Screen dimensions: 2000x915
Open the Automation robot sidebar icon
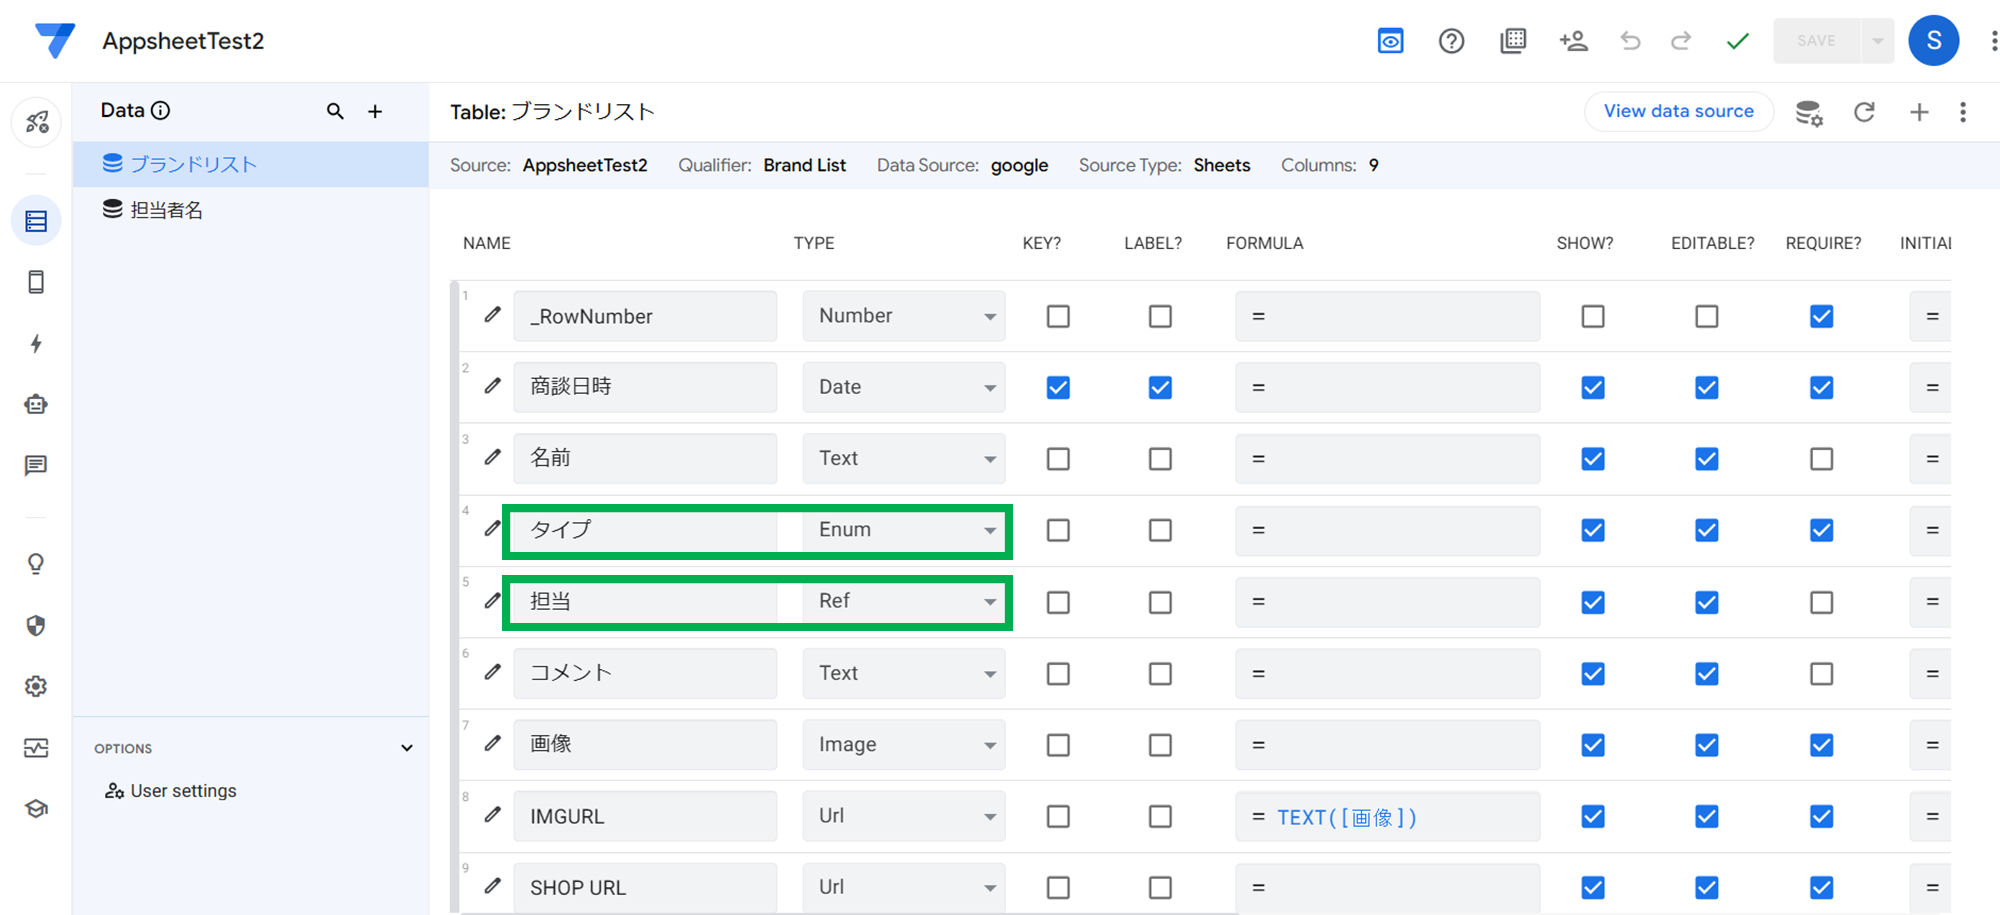coord(36,405)
